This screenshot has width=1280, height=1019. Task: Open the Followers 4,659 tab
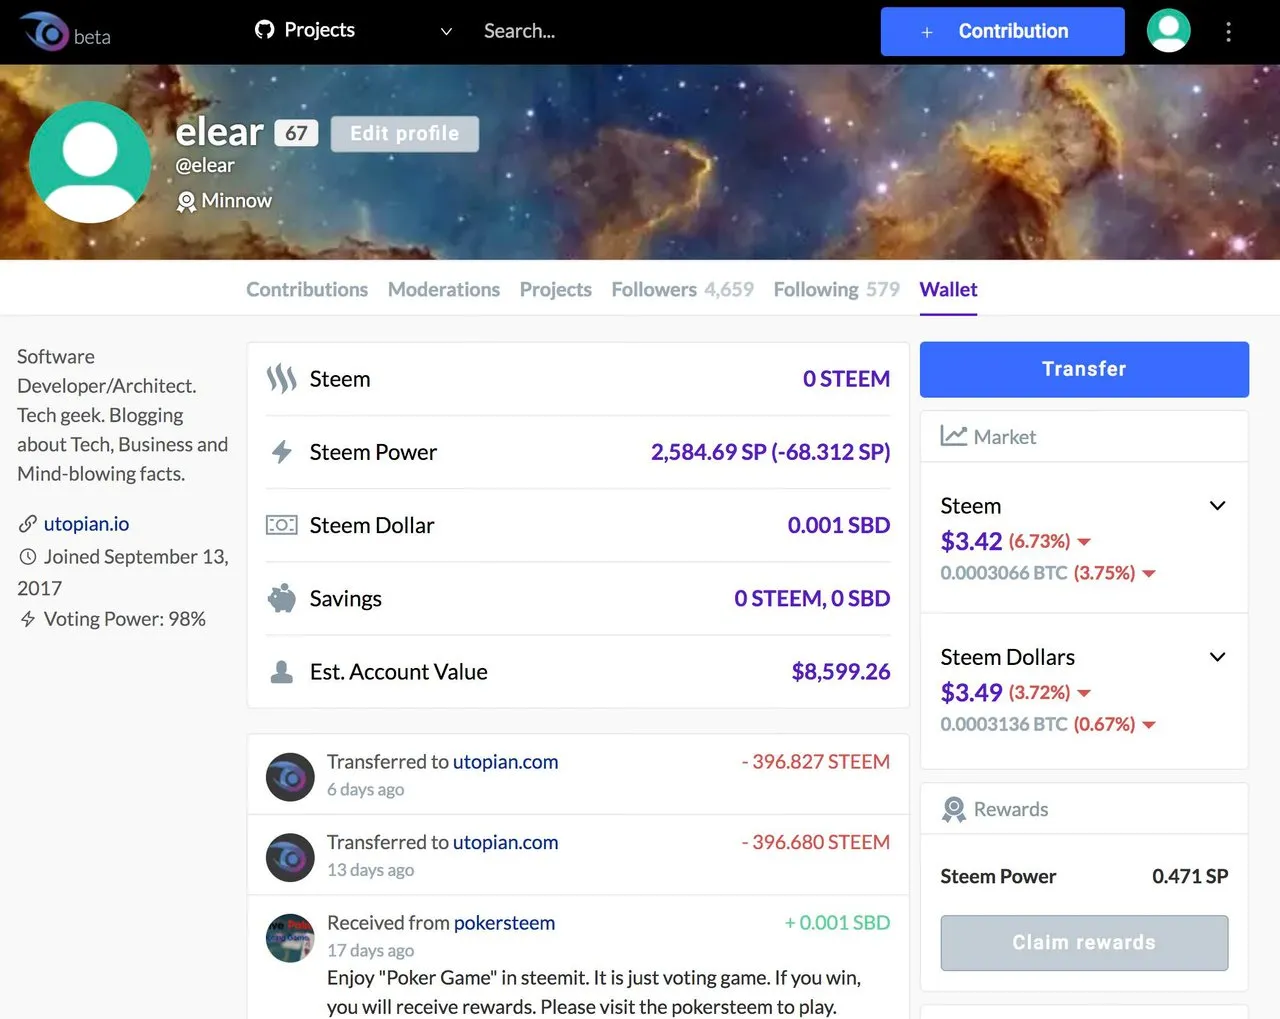pyautogui.click(x=683, y=289)
